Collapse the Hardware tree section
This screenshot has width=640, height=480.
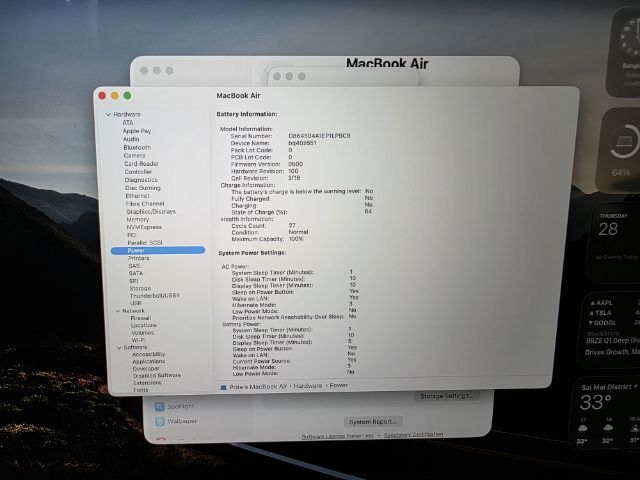tap(109, 115)
